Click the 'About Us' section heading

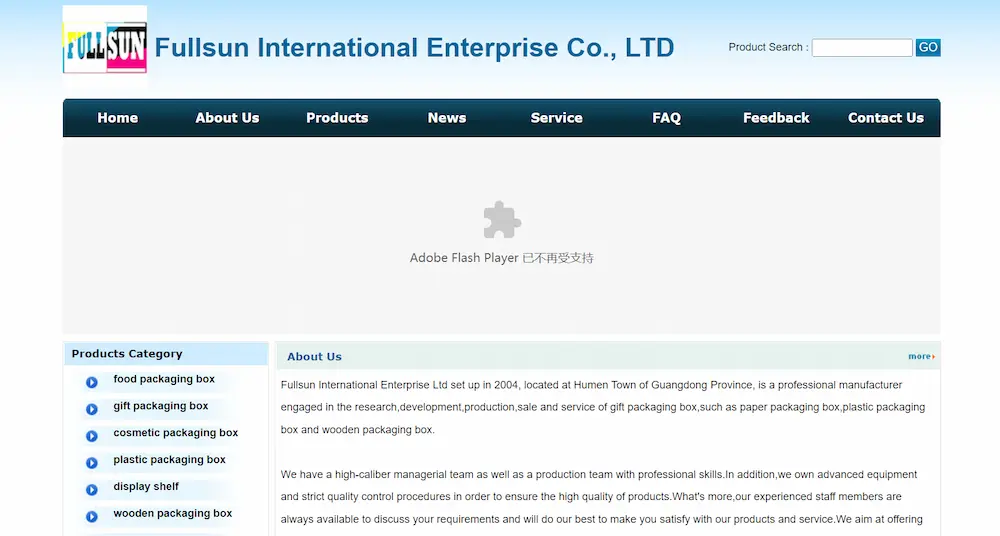pos(314,357)
